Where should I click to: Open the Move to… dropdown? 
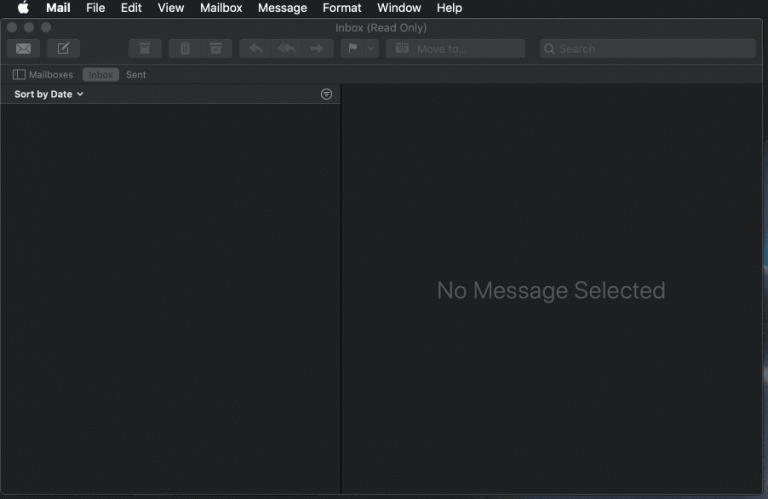pyautogui.click(x=456, y=48)
